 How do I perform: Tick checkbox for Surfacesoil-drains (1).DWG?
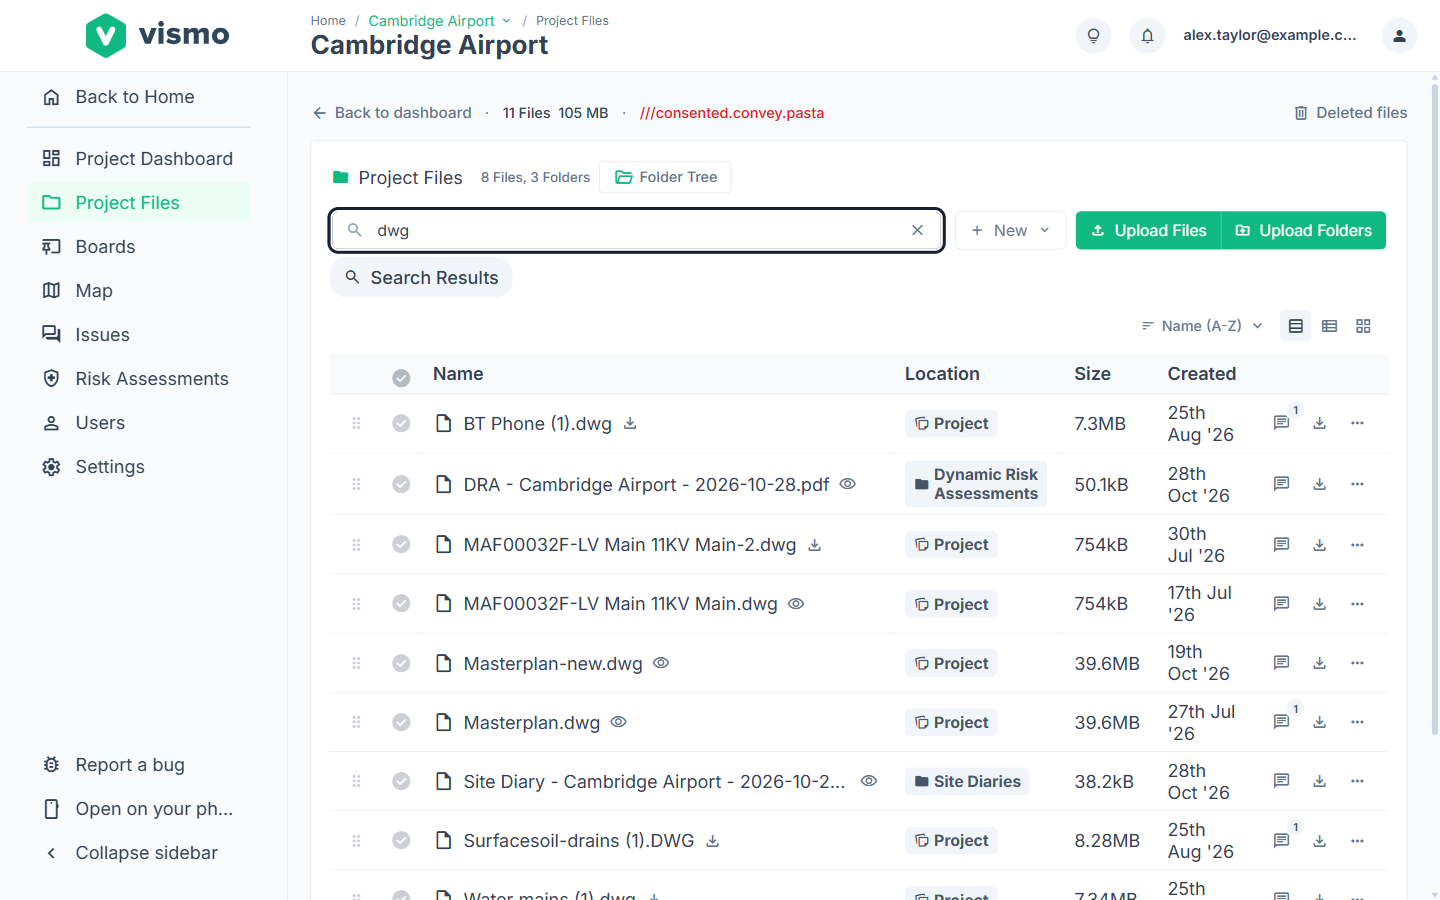click(401, 841)
